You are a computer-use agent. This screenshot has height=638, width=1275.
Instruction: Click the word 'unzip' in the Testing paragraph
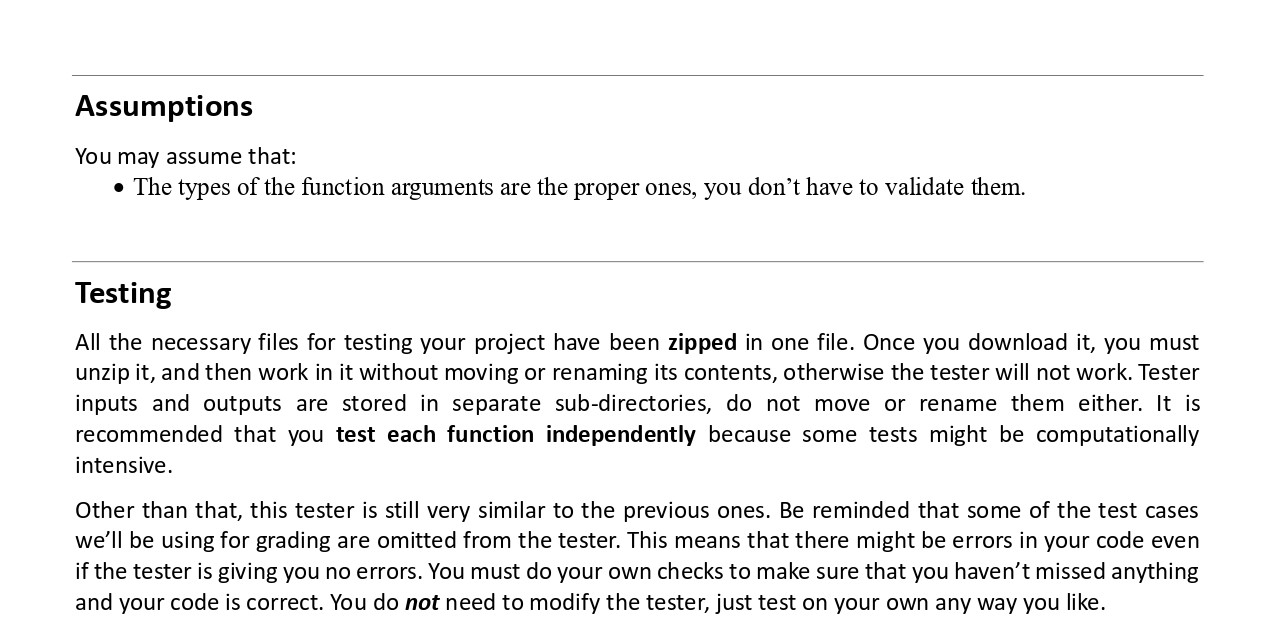click(x=100, y=373)
